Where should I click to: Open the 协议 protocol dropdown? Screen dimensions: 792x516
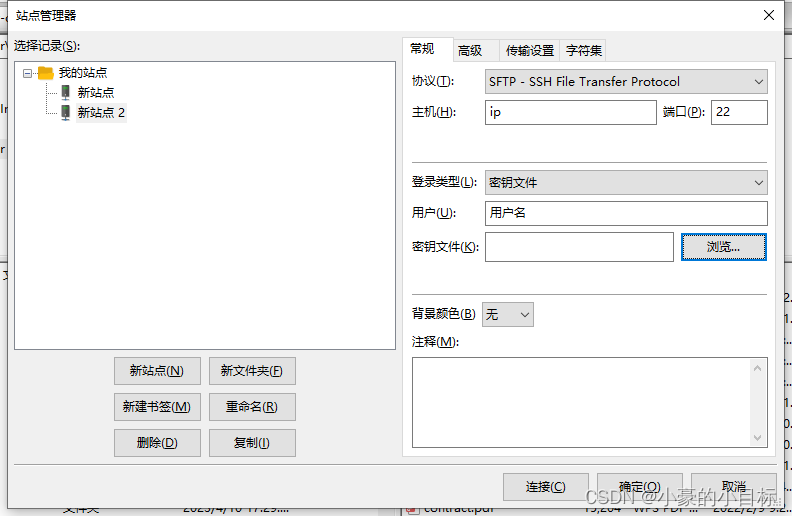[x=626, y=82]
